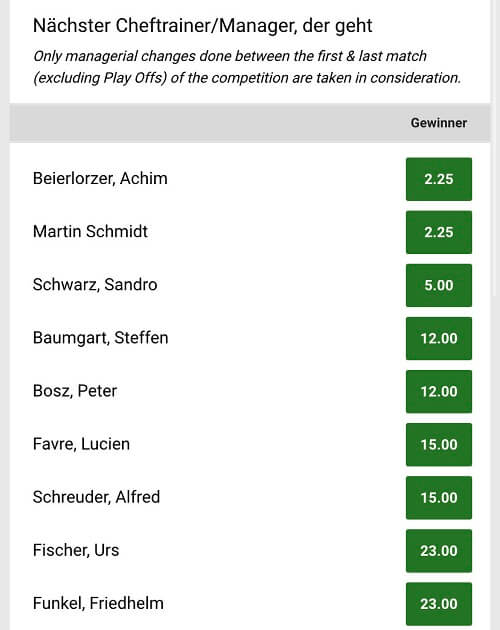
Task: Select the 2.25 odds for Beierlorzer, Achim
Action: (439, 179)
